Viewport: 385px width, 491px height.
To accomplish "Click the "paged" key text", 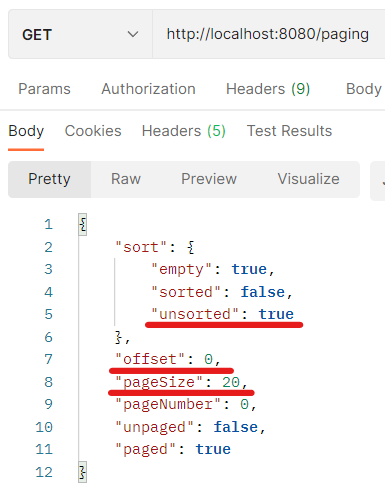I will [x=145, y=450].
